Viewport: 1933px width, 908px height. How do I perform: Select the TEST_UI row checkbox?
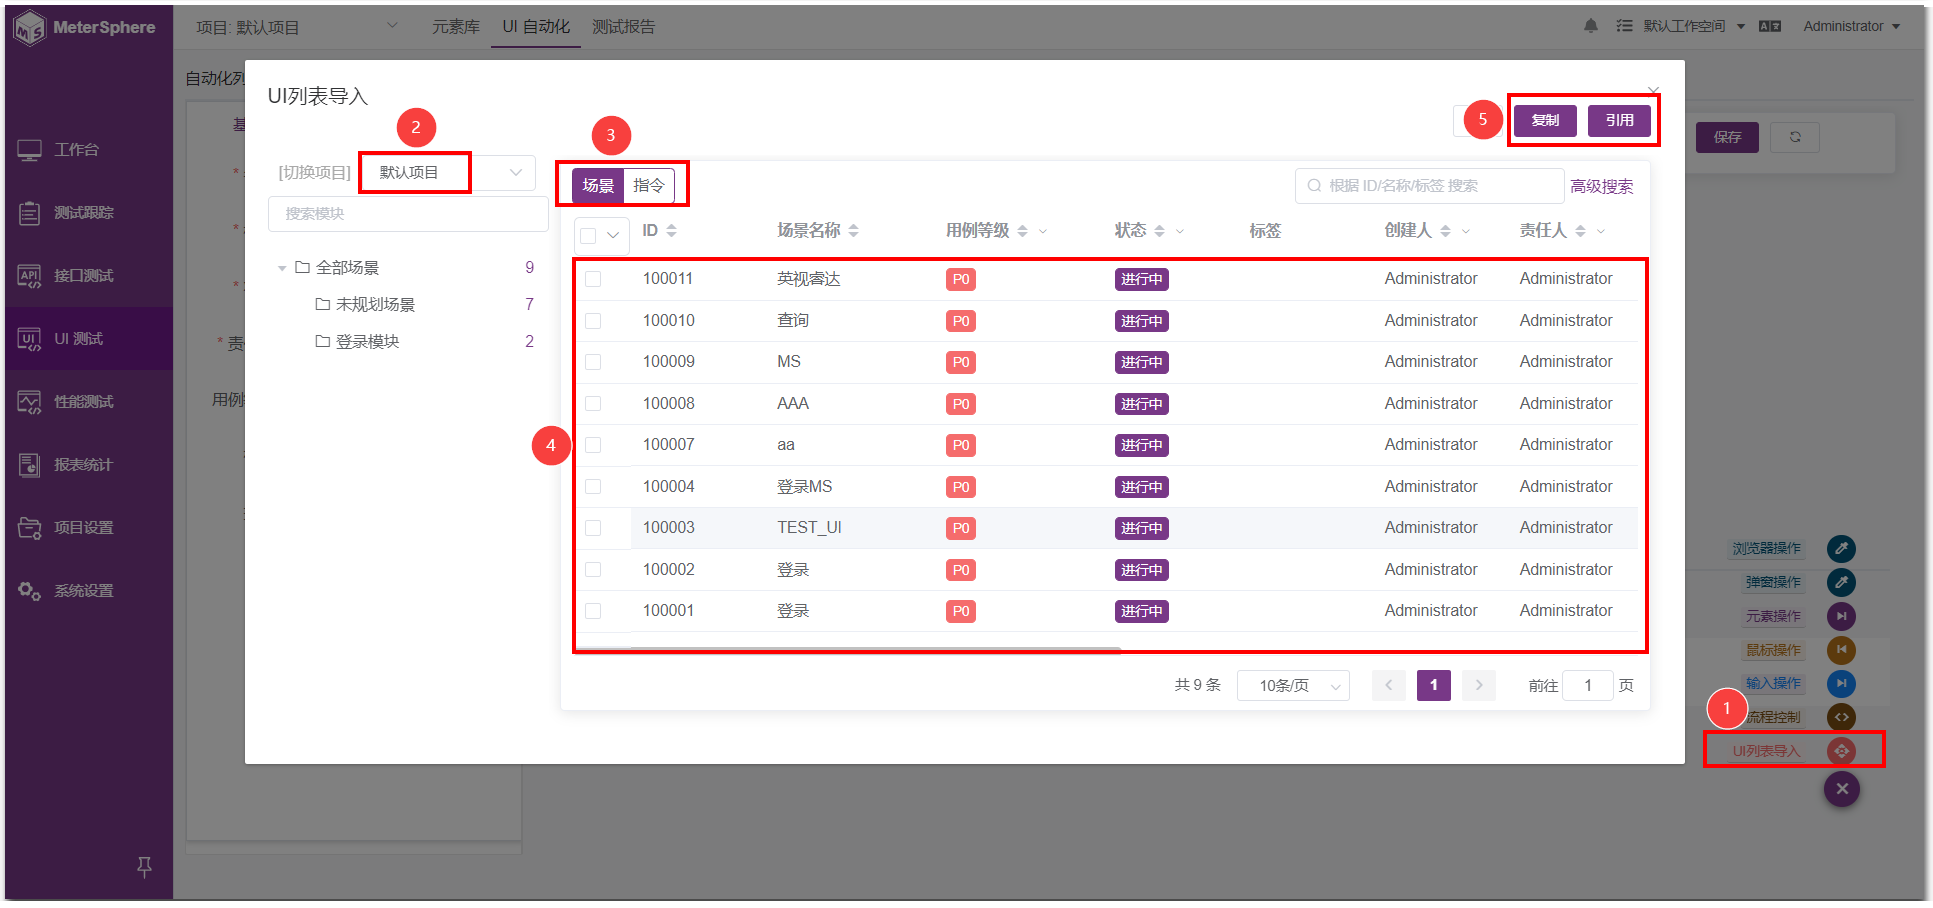593,528
